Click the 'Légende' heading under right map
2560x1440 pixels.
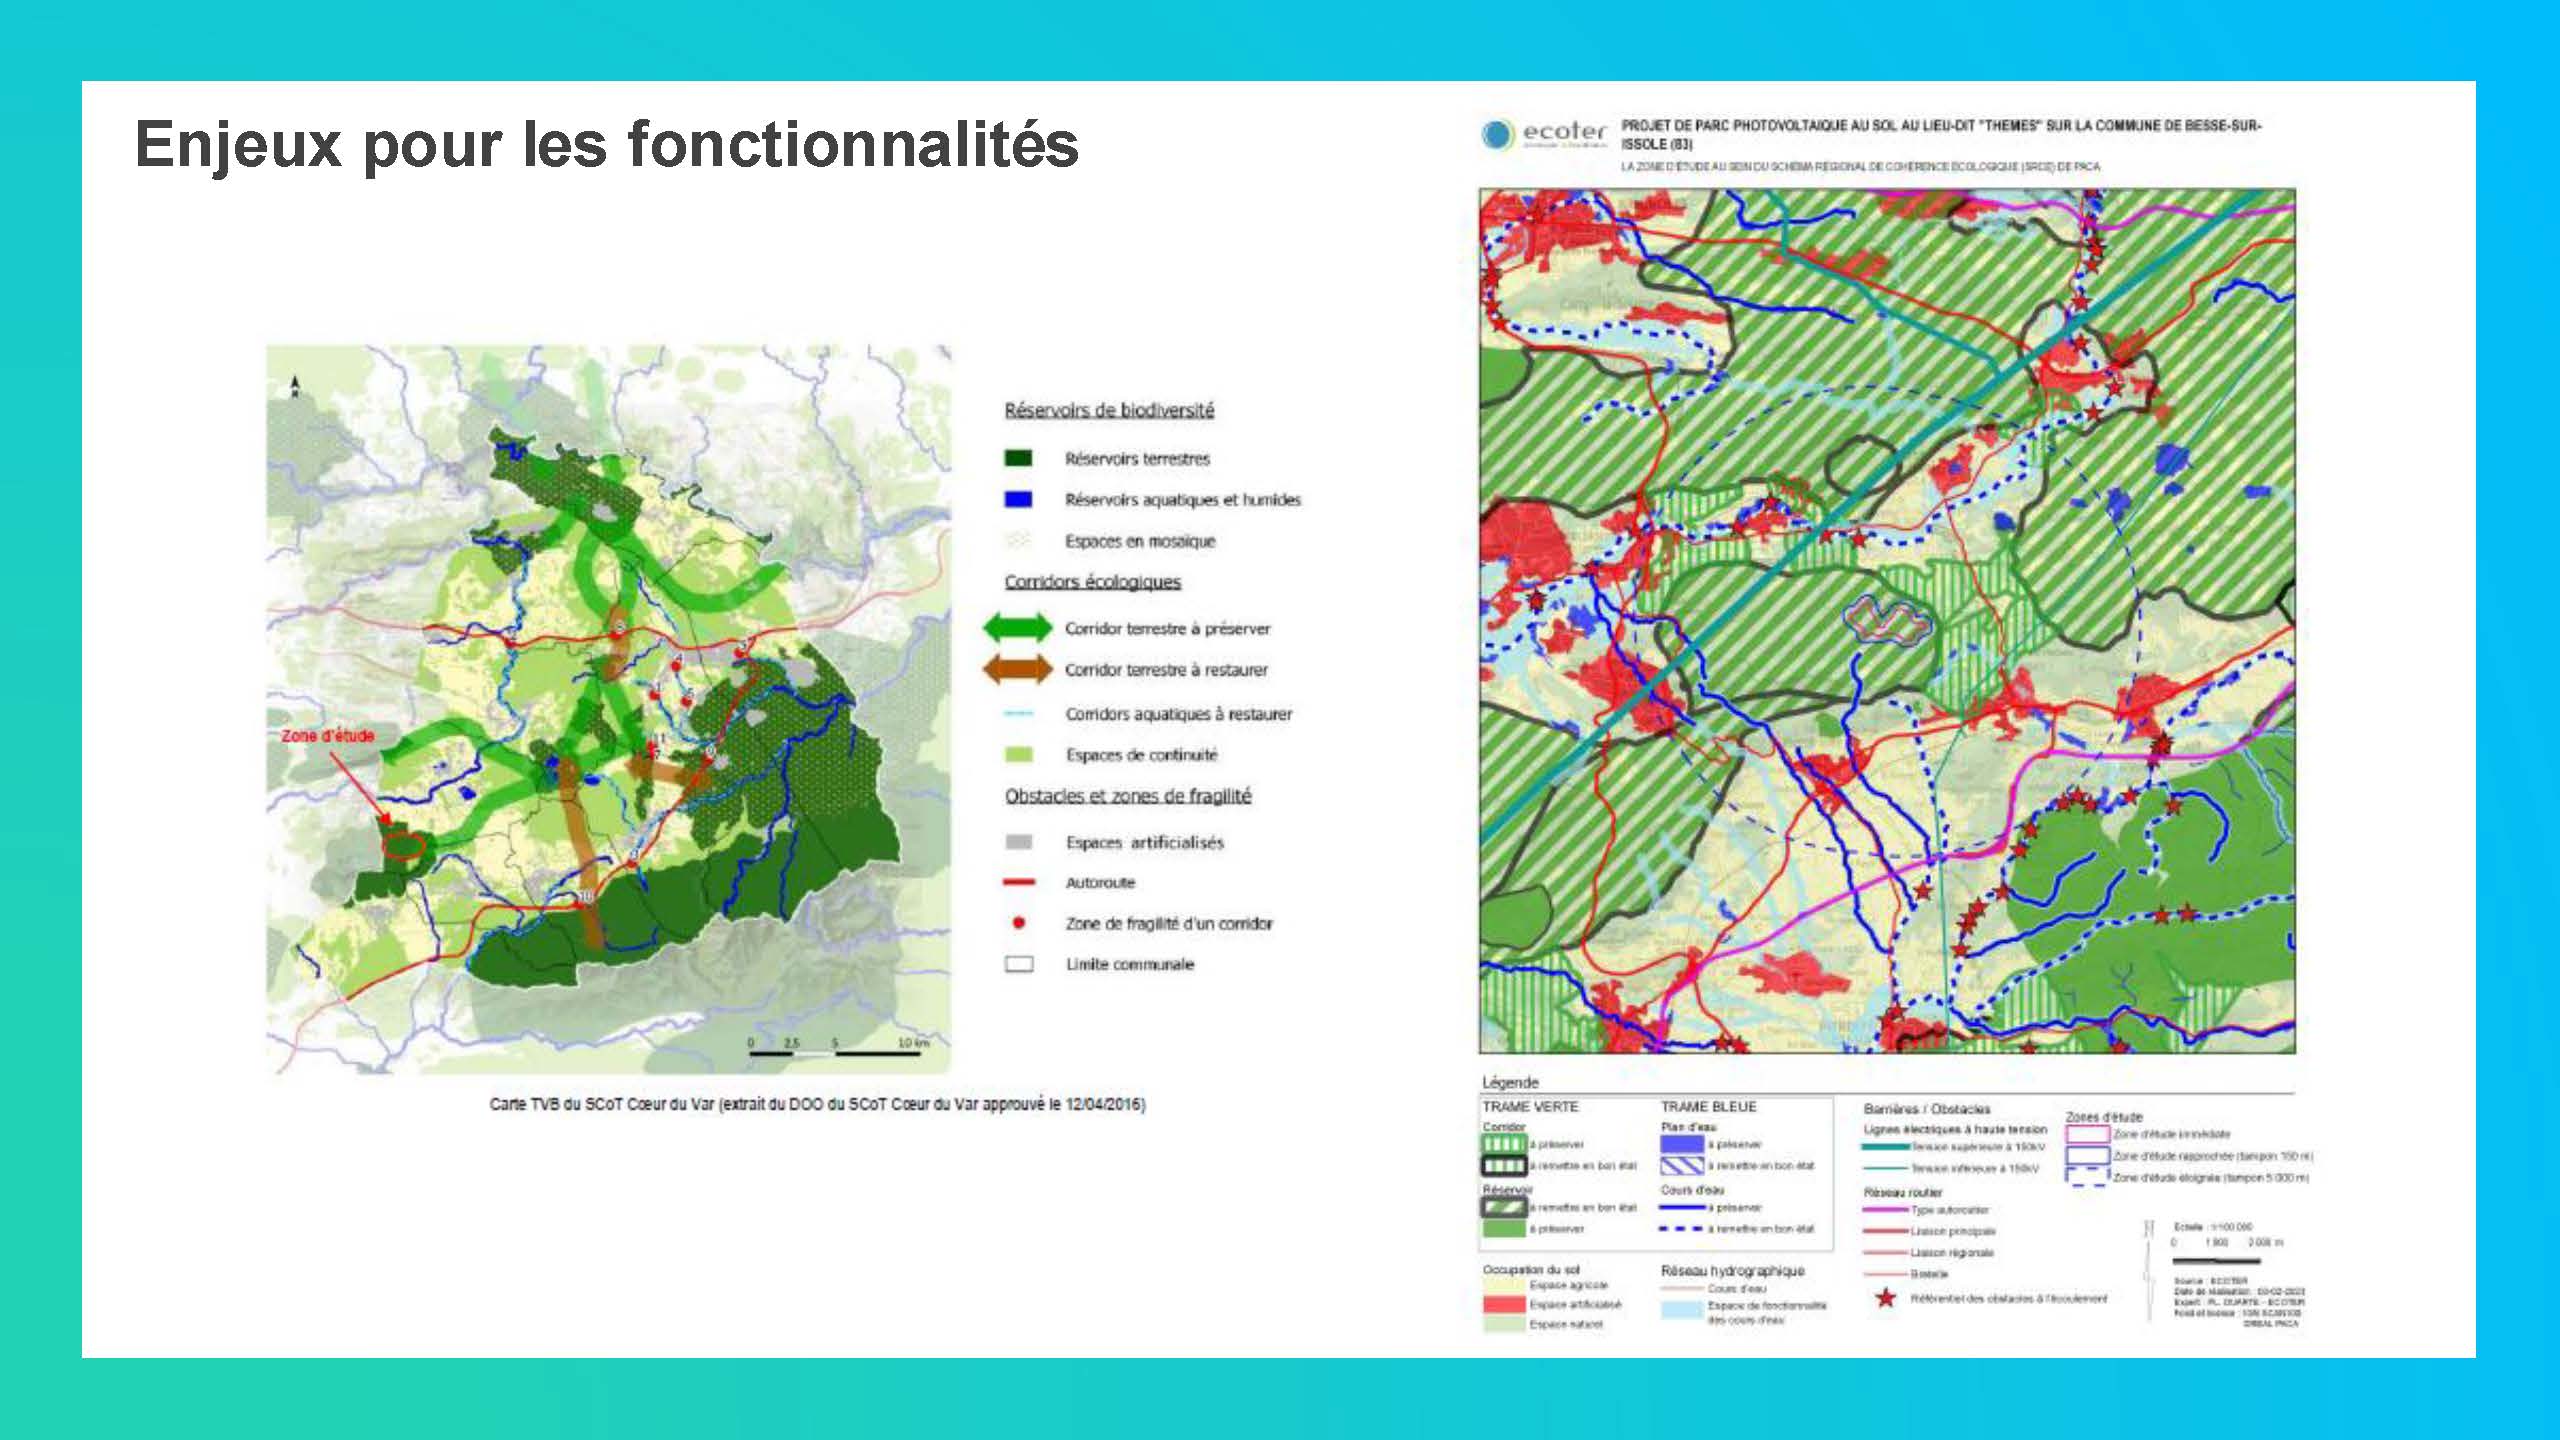1510,1082
